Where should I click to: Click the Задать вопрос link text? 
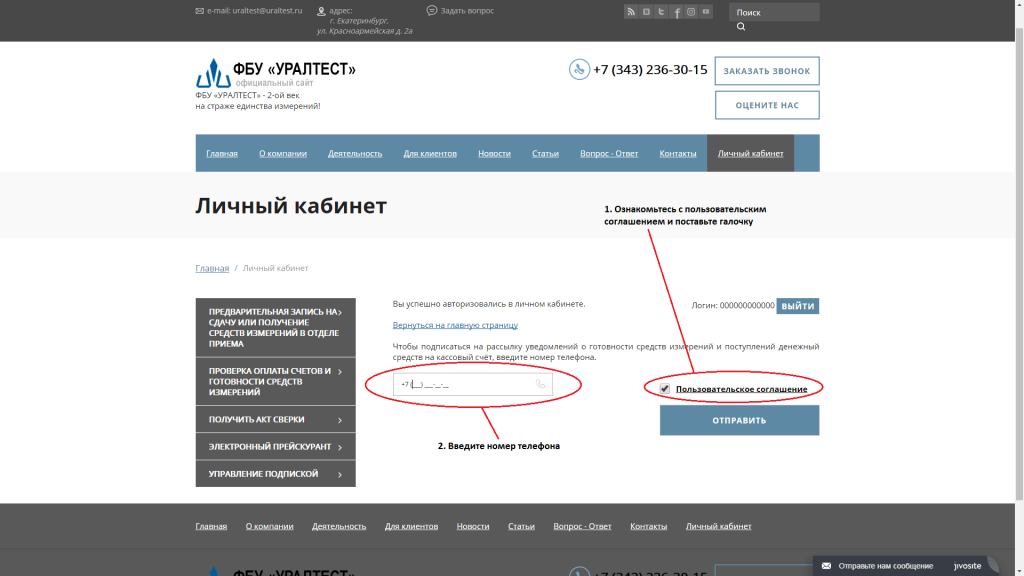point(467,10)
